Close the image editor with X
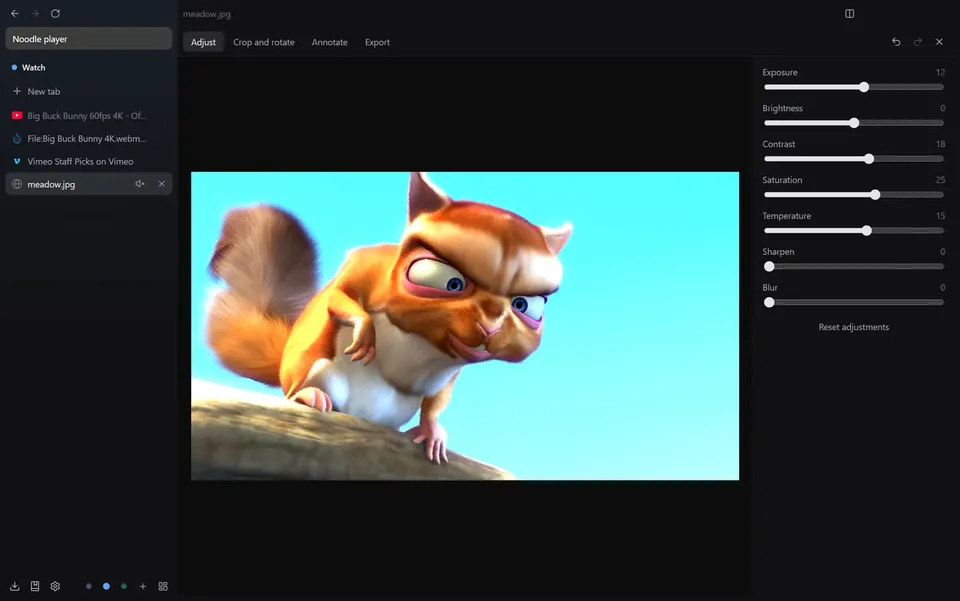The image size is (960, 601). tap(939, 42)
